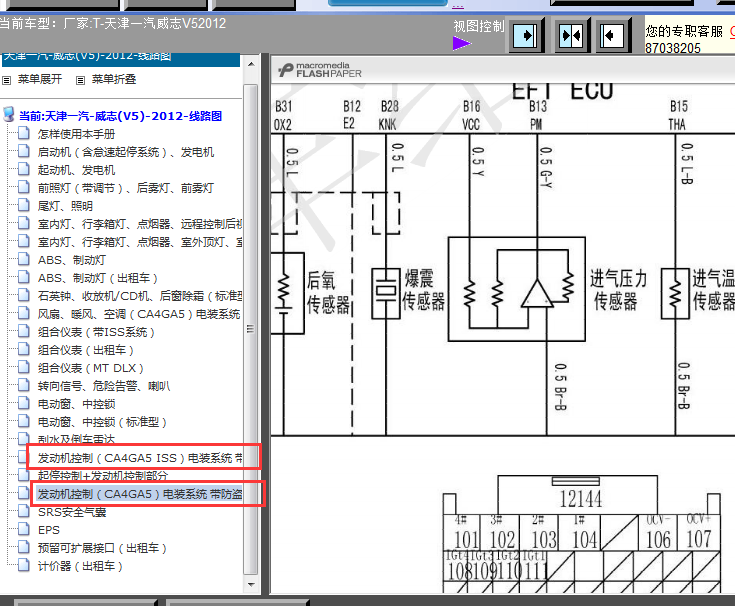Click page icon next to 组合仪表（MT DLX）
Image resolution: width=735 pixels, height=606 pixels.
tap(24, 367)
